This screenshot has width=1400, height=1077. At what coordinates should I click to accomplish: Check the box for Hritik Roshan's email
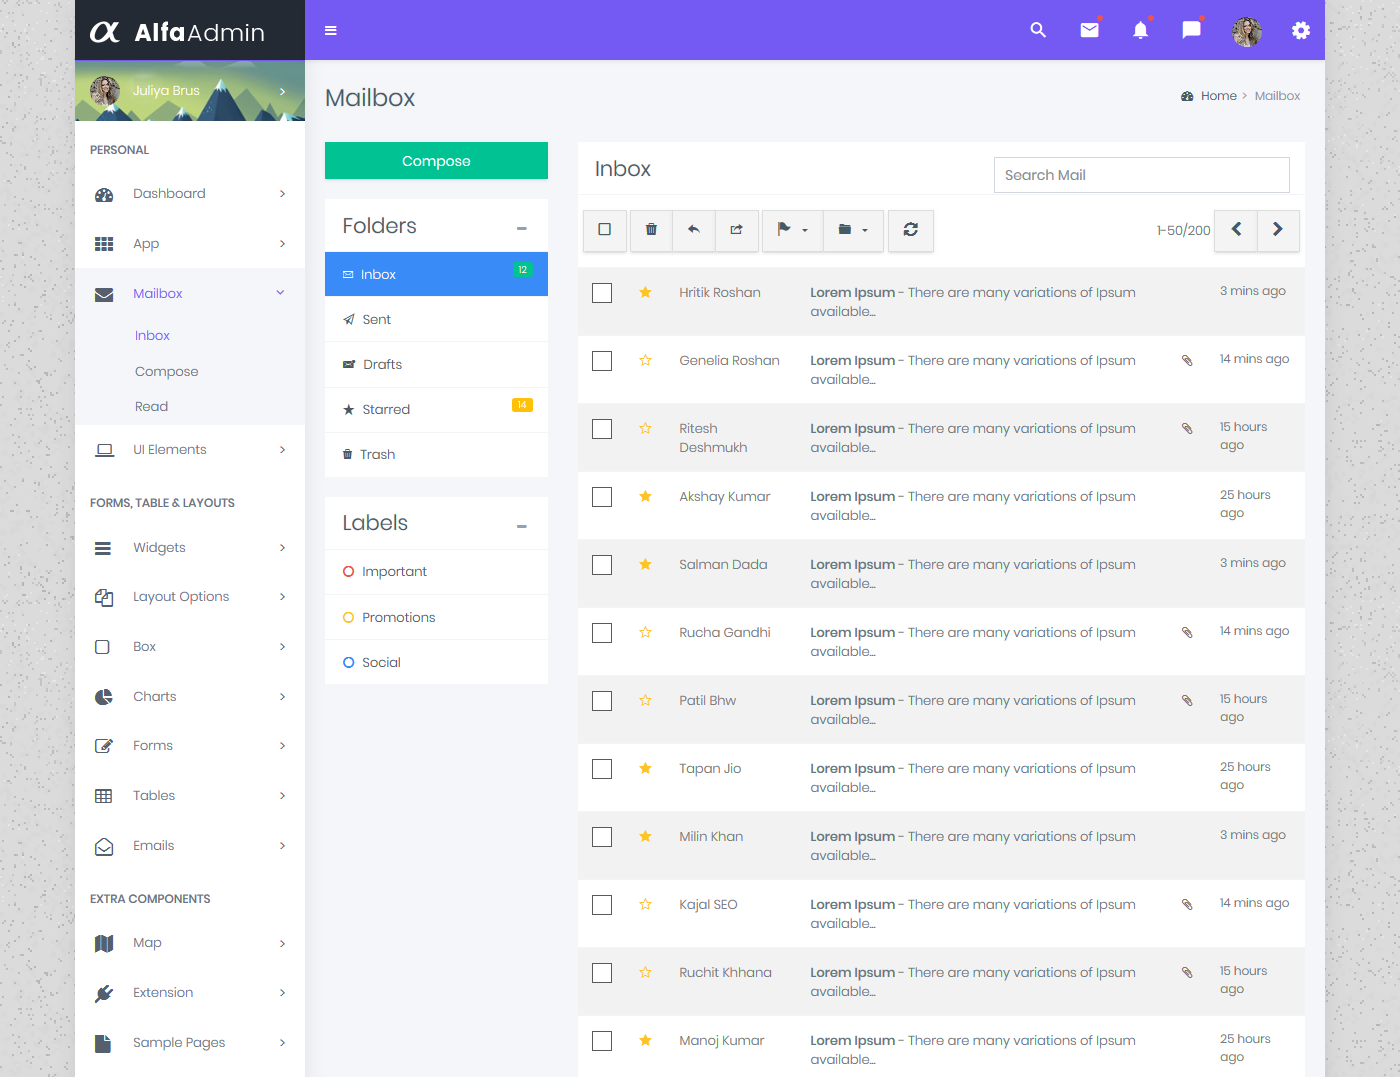[602, 293]
